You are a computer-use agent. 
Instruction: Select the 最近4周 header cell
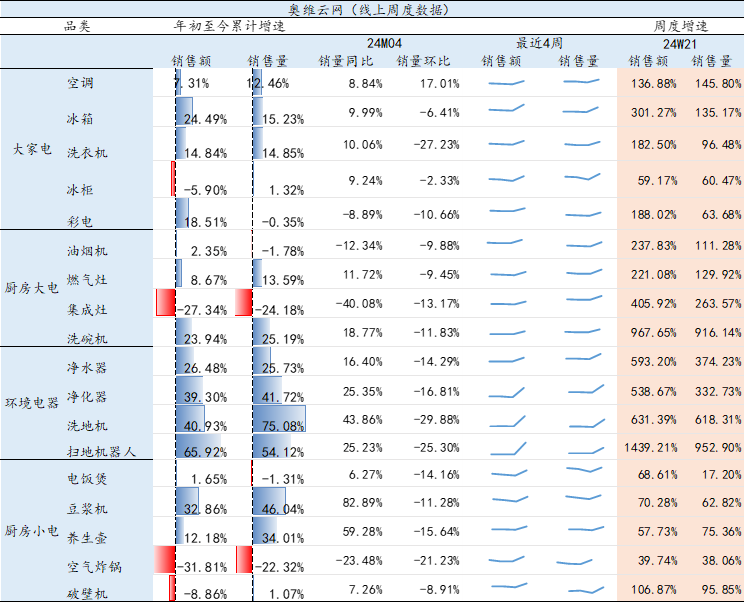coord(539,43)
